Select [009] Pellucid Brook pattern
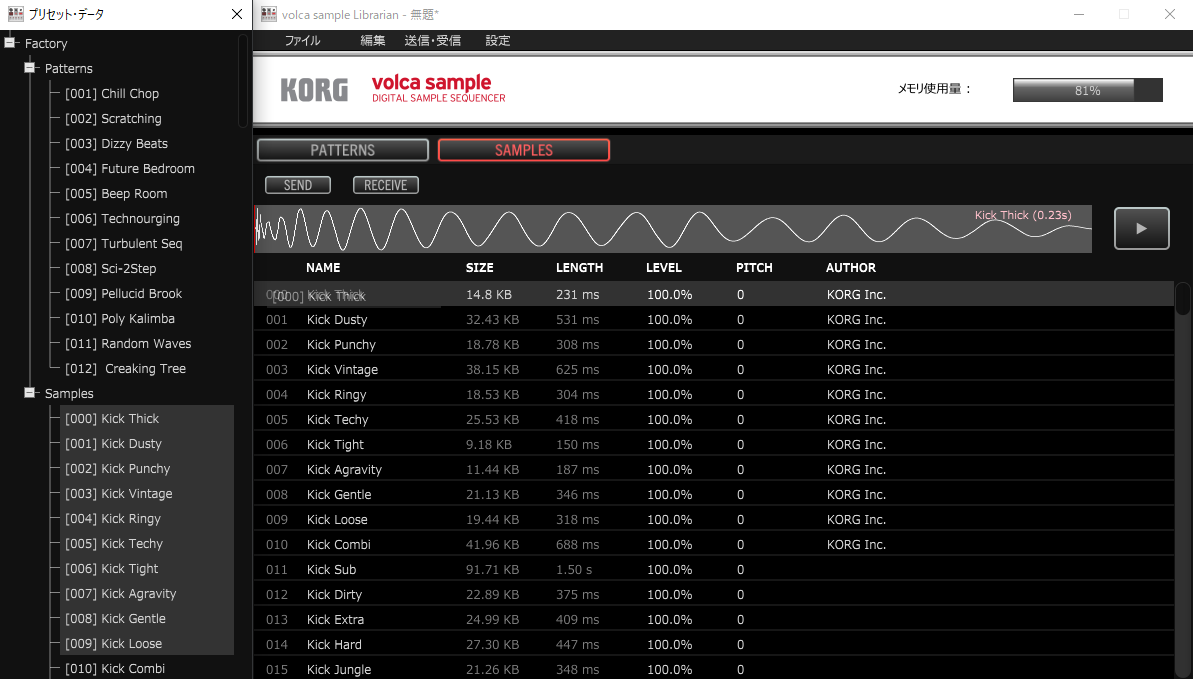Image resolution: width=1193 pixels, height=679 pixels. tap(123, 294)
